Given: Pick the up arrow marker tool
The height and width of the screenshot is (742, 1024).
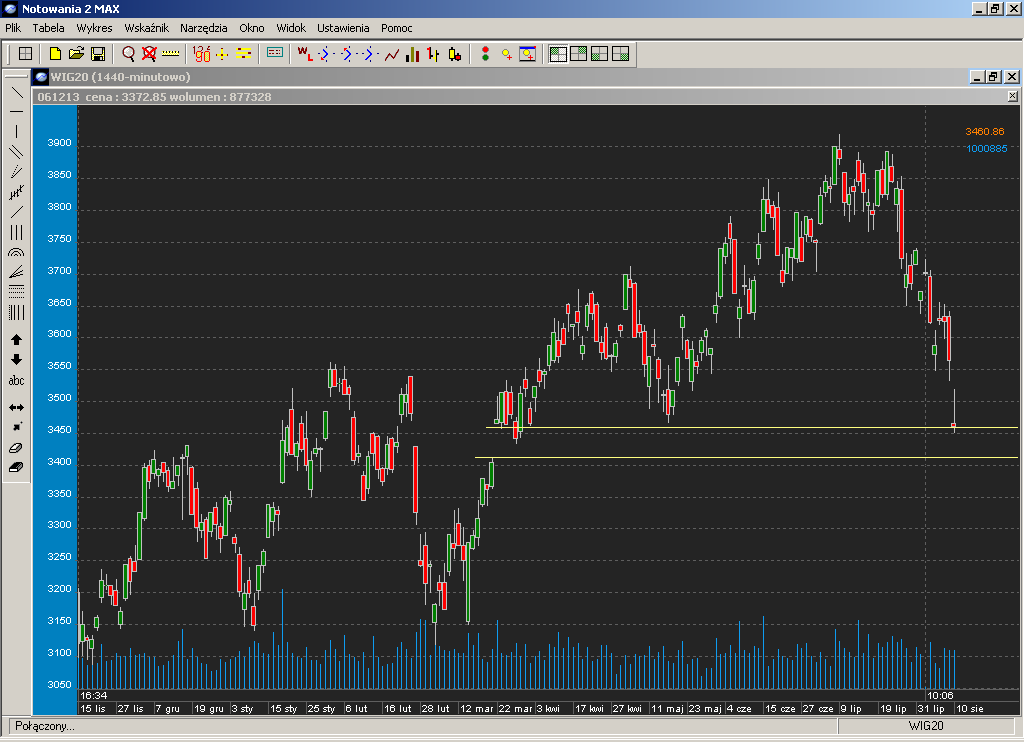Looking at the screenshot, I should 17,340.
